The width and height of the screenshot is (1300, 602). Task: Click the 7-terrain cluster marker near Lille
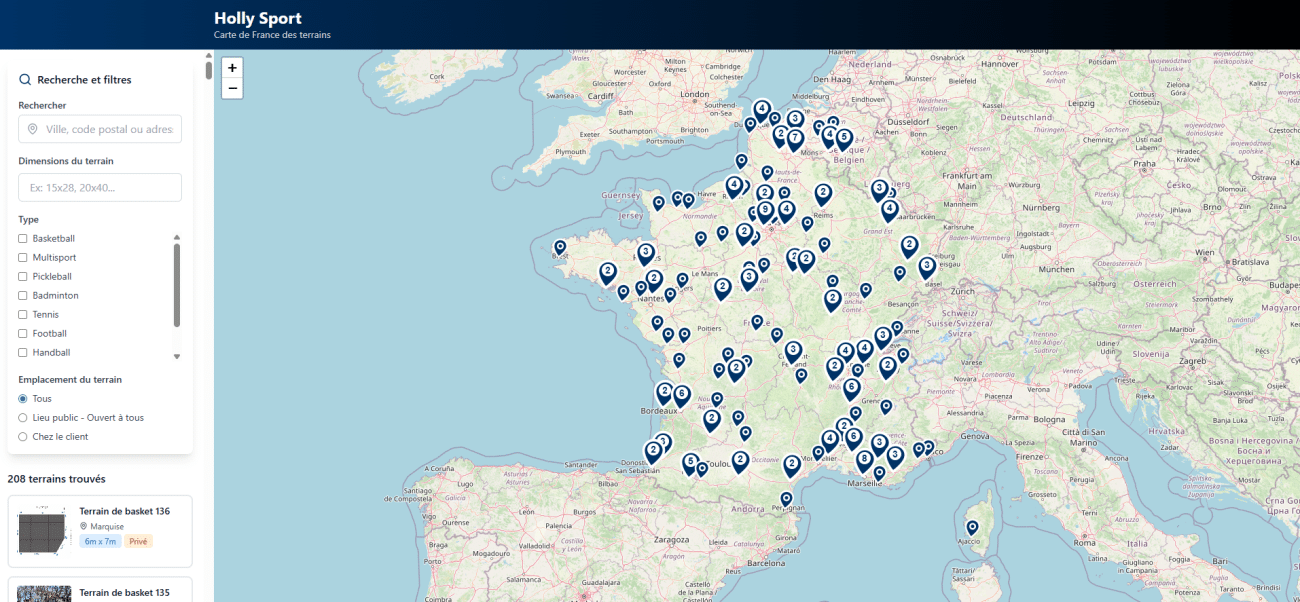coord(795,138)
